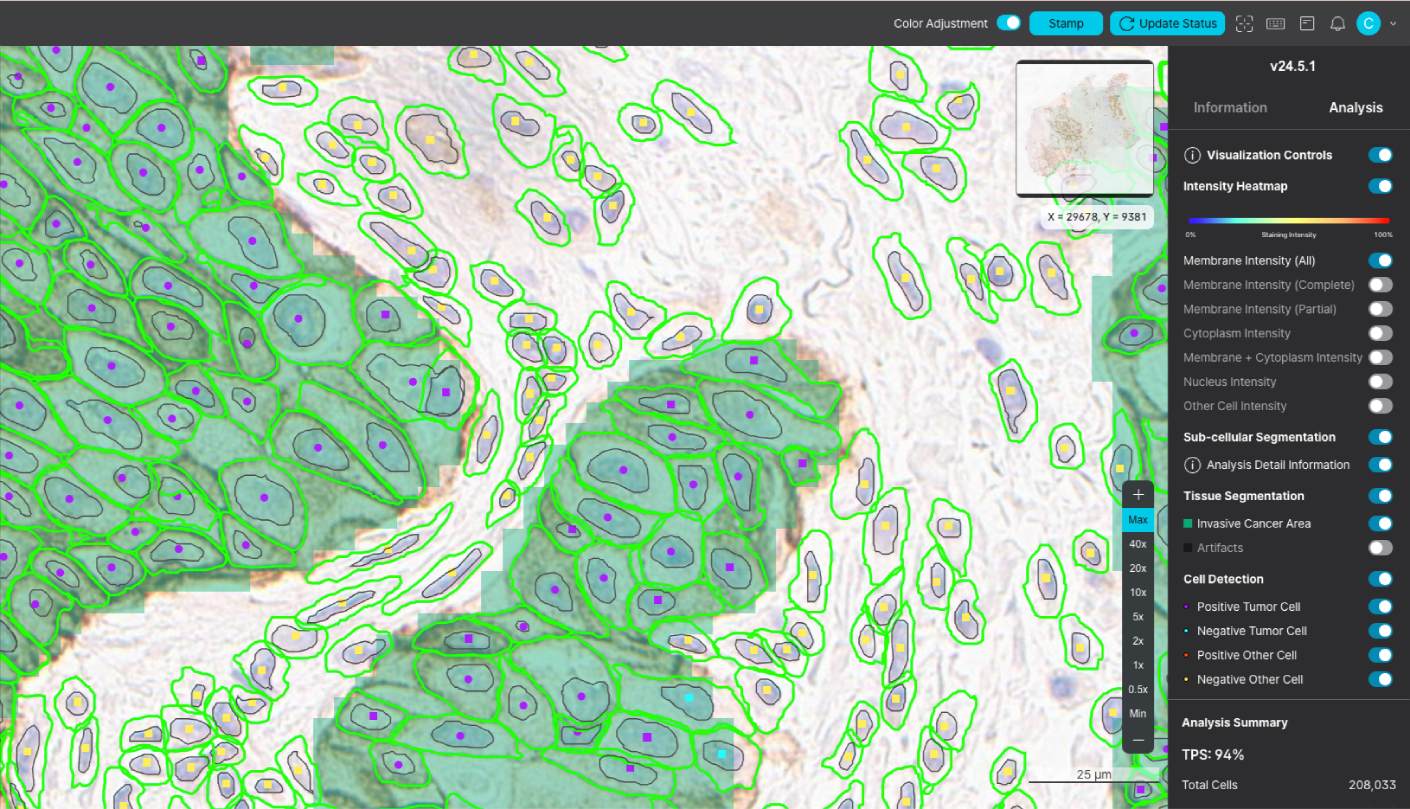Click the report panel icon beside the bell
Viewport: 1410px width, 809px height.
point(1307,23)
